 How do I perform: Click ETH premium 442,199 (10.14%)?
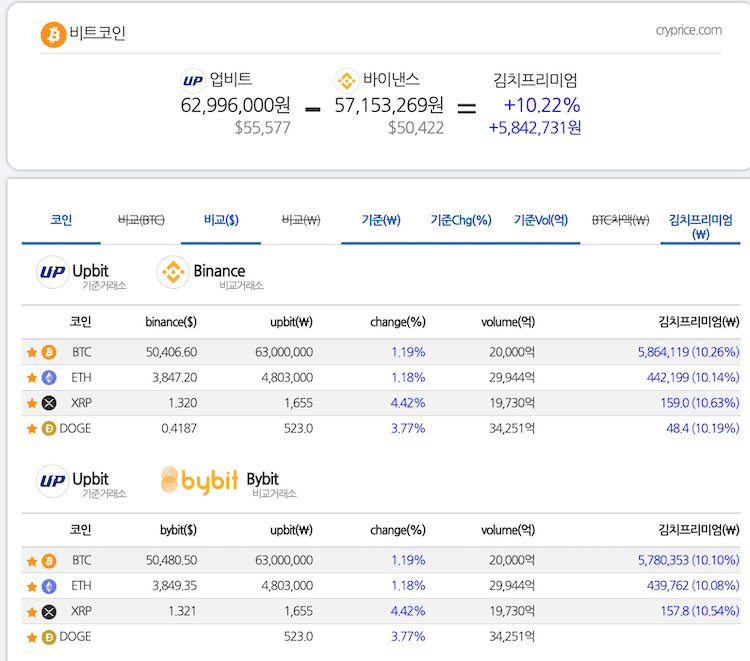click(x=693, y=377)
